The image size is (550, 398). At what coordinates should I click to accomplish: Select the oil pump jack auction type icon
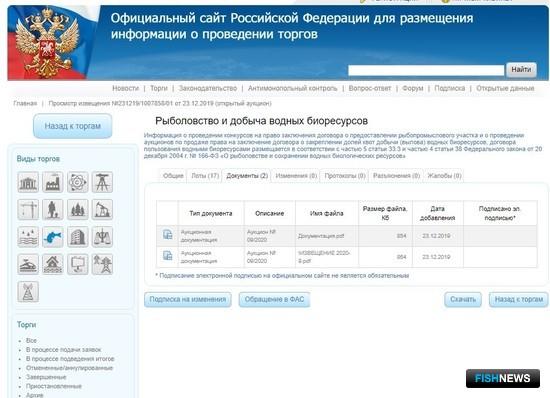(x=102, y=209)
